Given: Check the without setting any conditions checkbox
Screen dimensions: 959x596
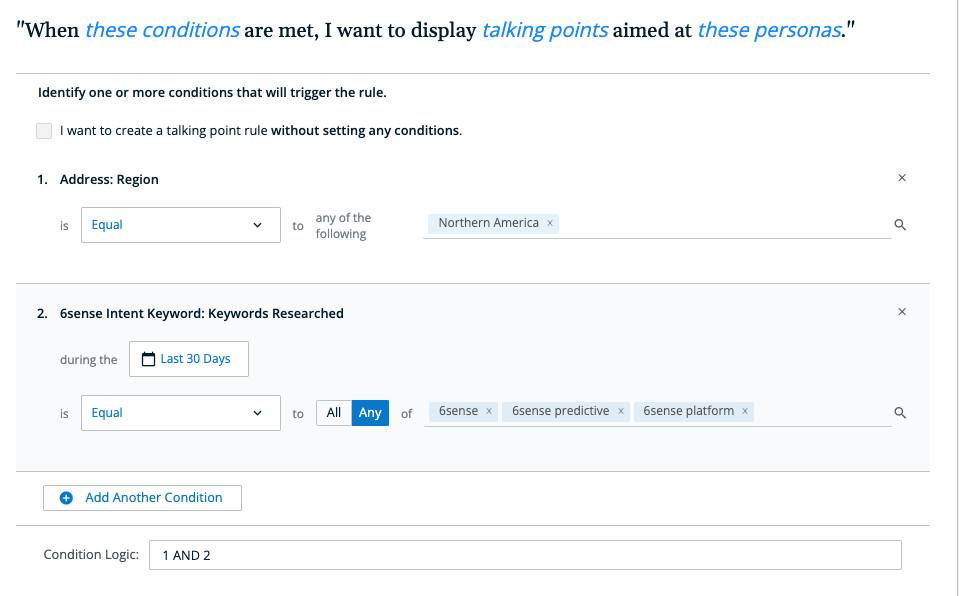Looking at the screenshot, I should (44, 131).
